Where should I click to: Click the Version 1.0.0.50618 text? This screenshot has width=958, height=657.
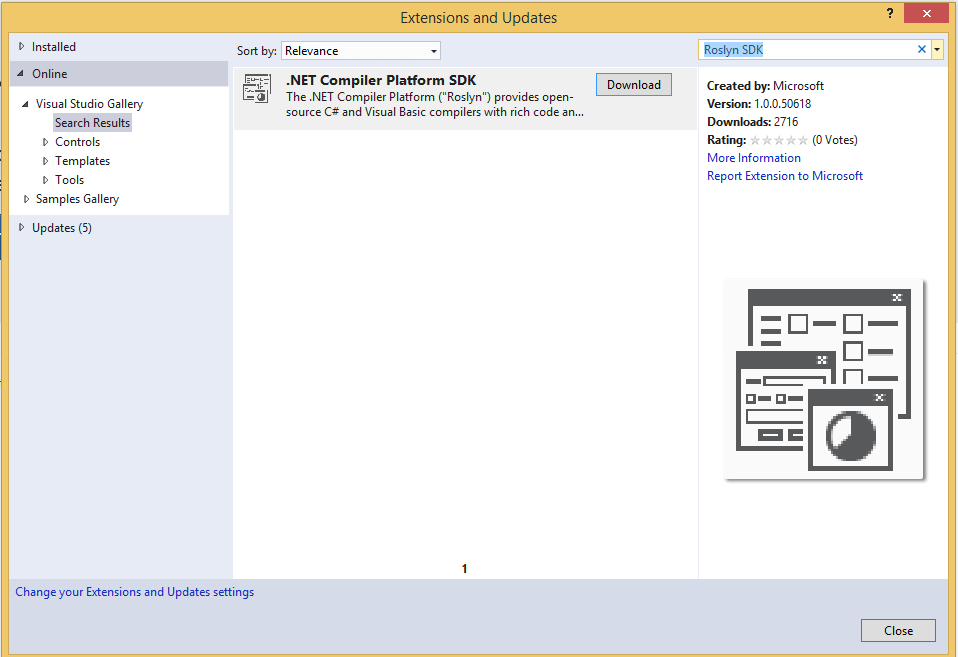point(759,104)
